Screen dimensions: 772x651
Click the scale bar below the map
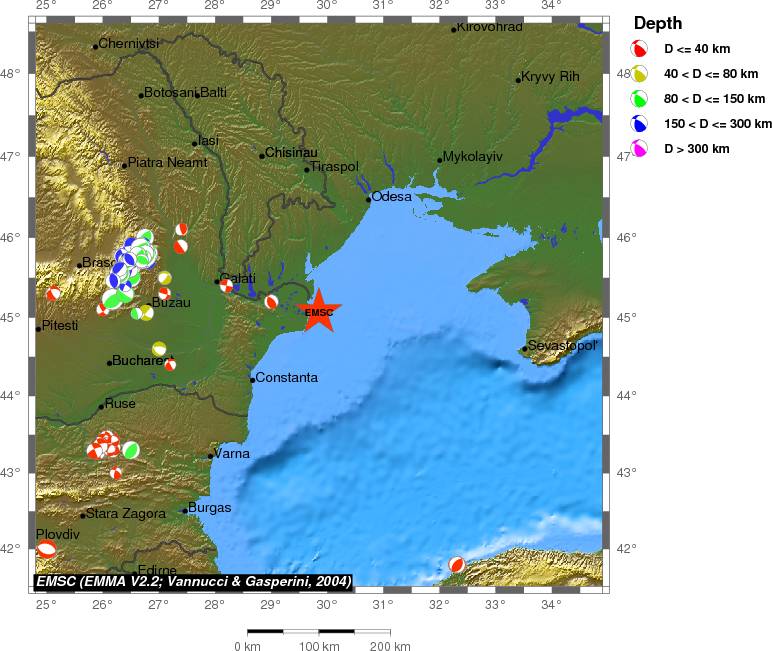(319, 631)
